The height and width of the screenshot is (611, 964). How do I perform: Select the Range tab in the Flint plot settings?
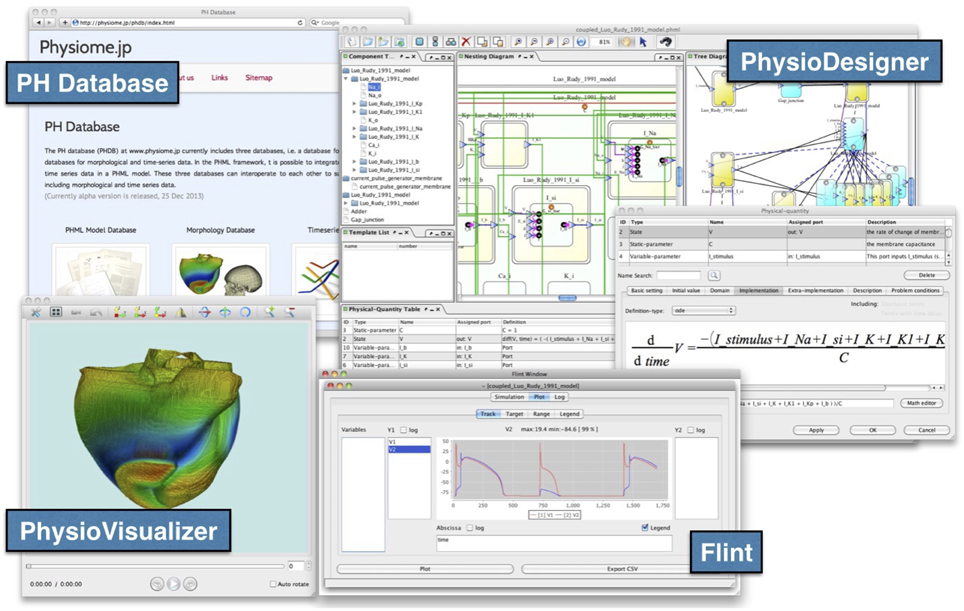click(x=542, y=414)
